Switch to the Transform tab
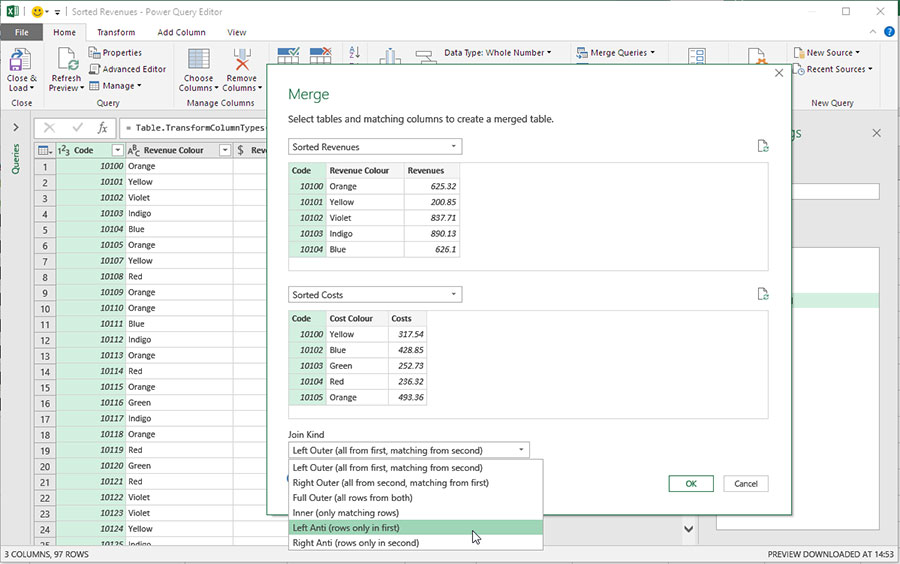Viewport: 900px width, 564px height. coord(116,32)
